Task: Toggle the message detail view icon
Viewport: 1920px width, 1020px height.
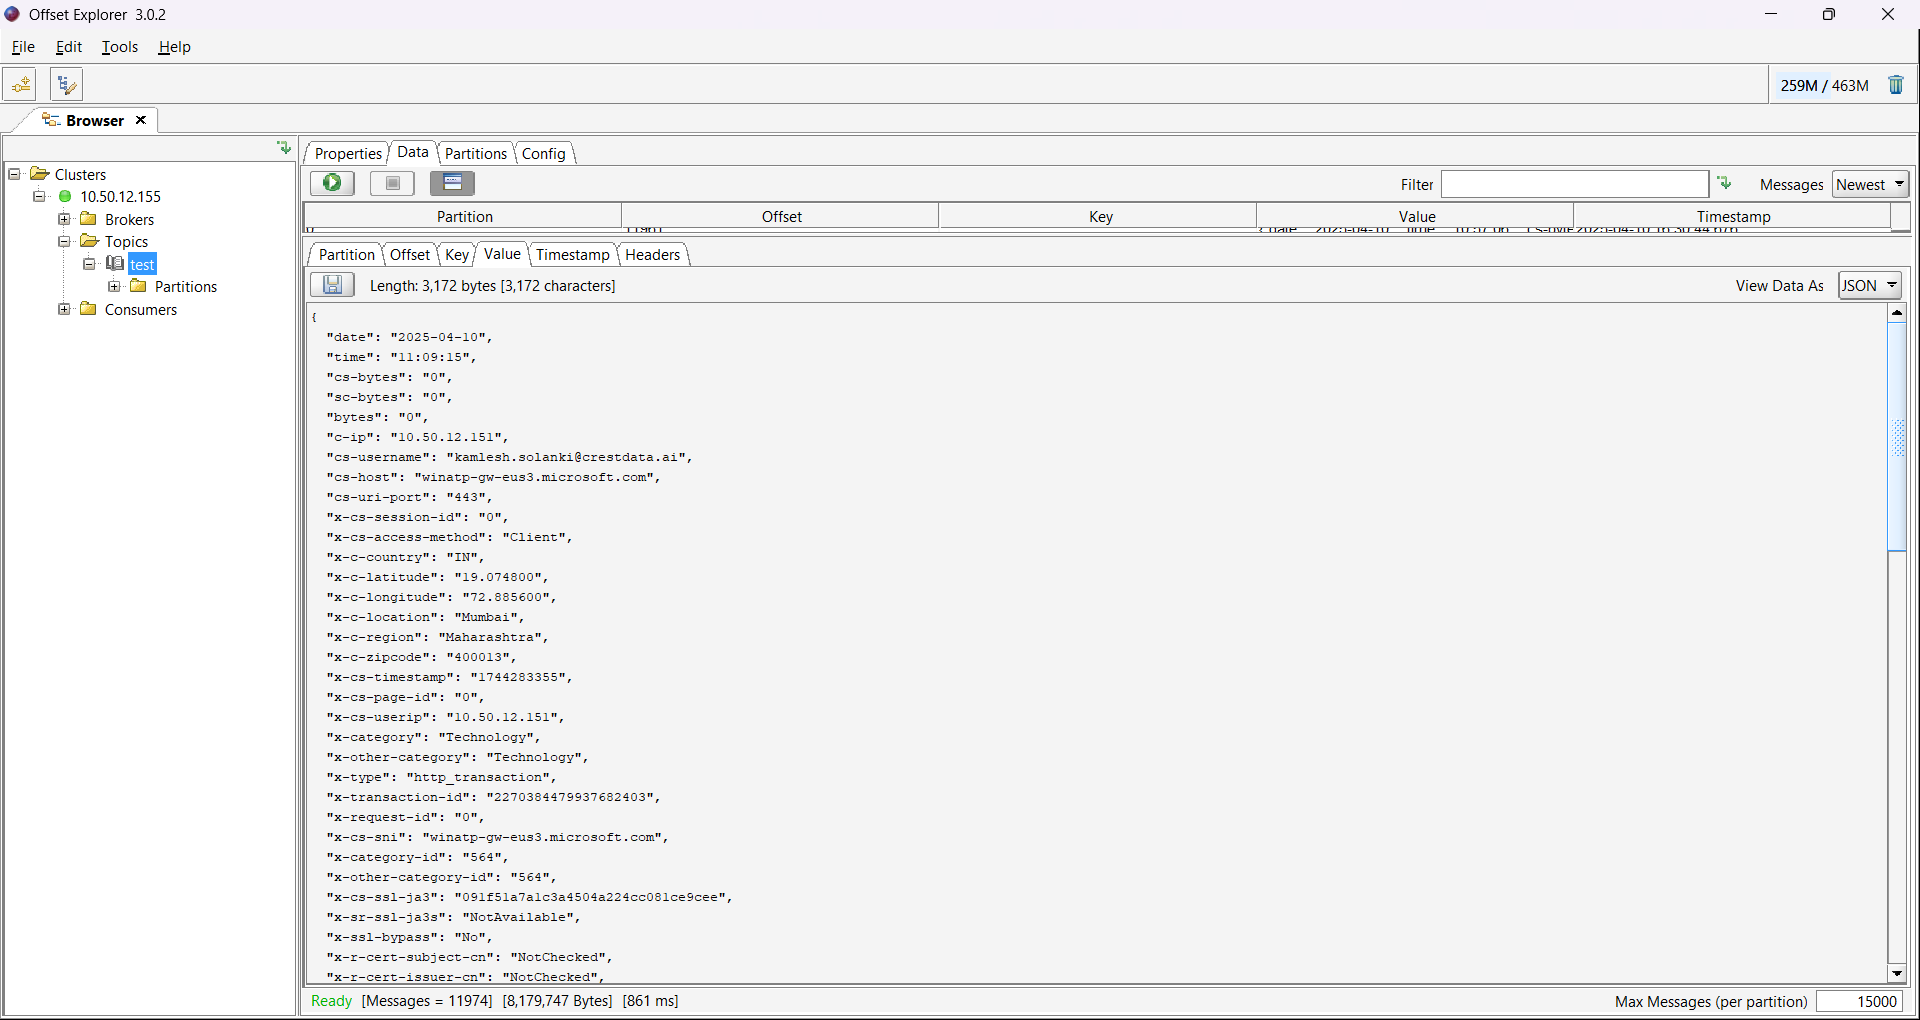Action: pos(452,183)
